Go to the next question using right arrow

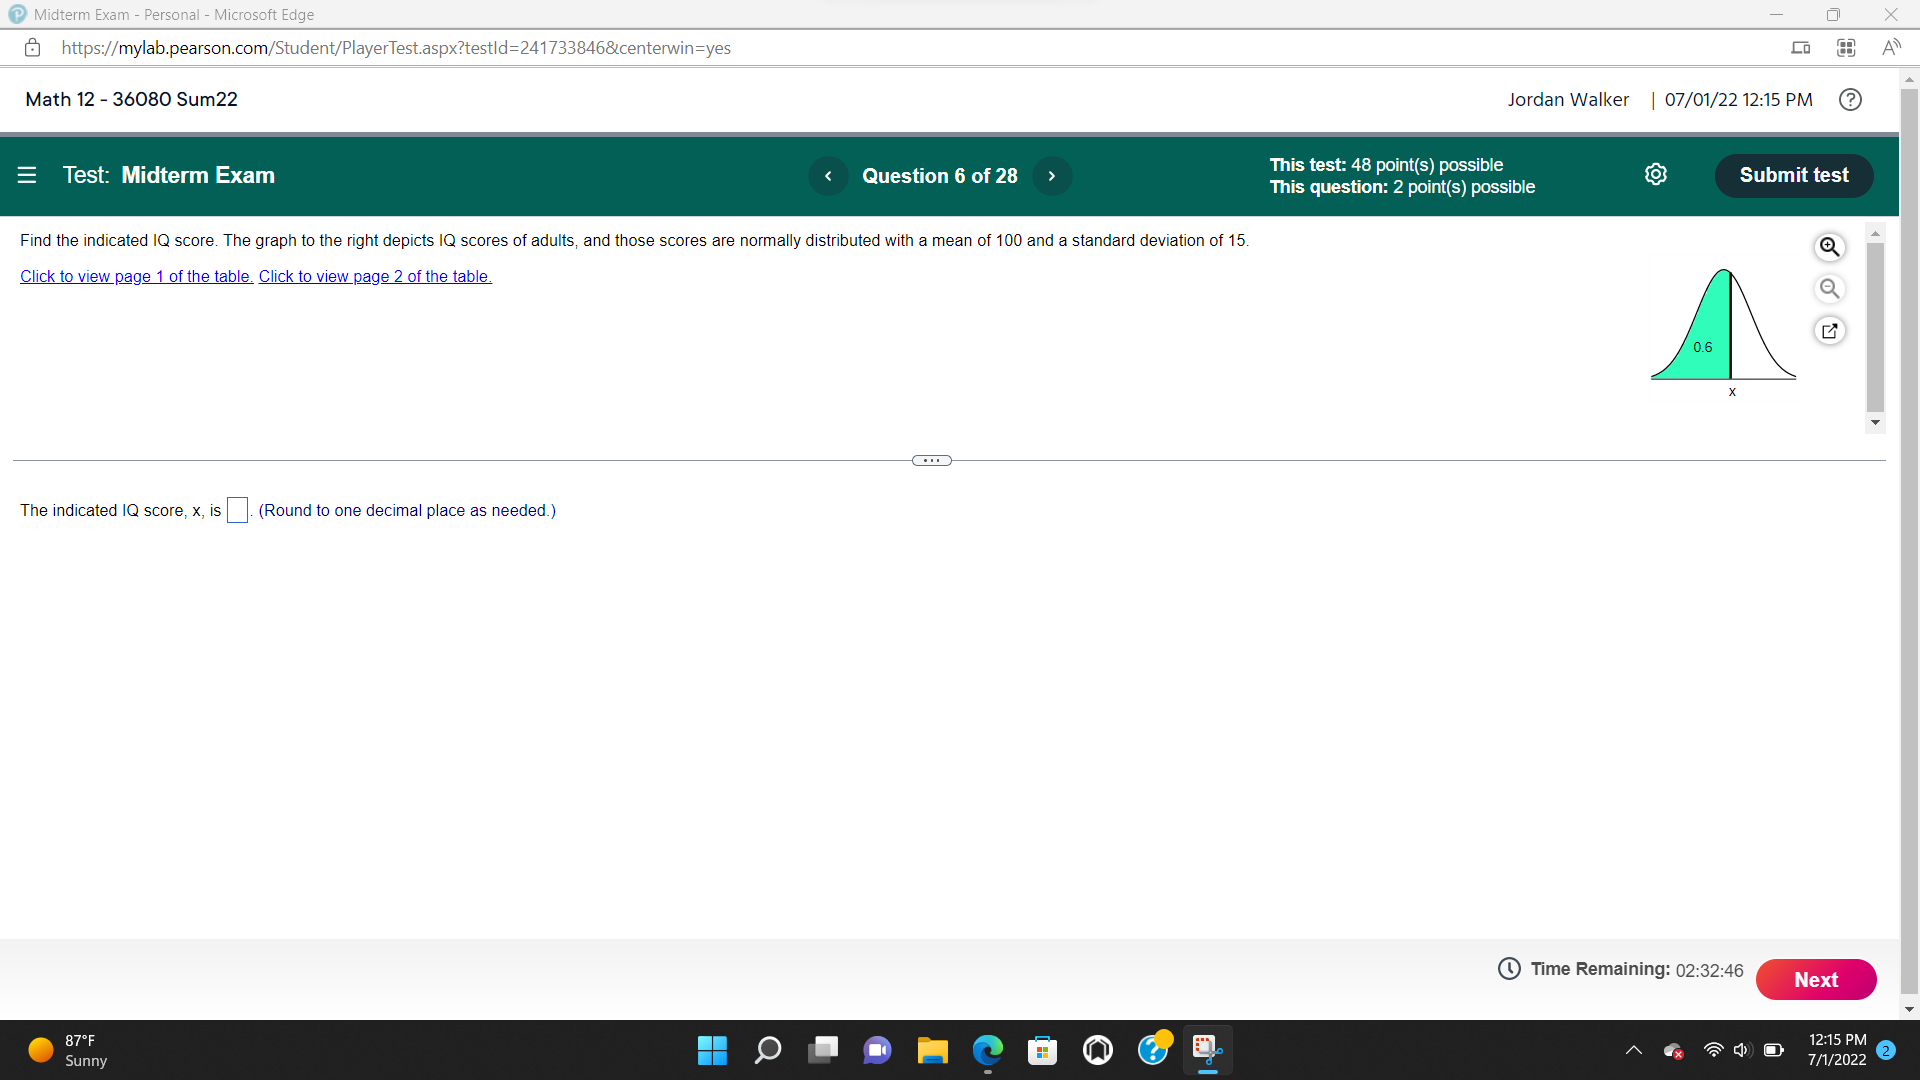pyautogui.click(x=1052, y=175)
